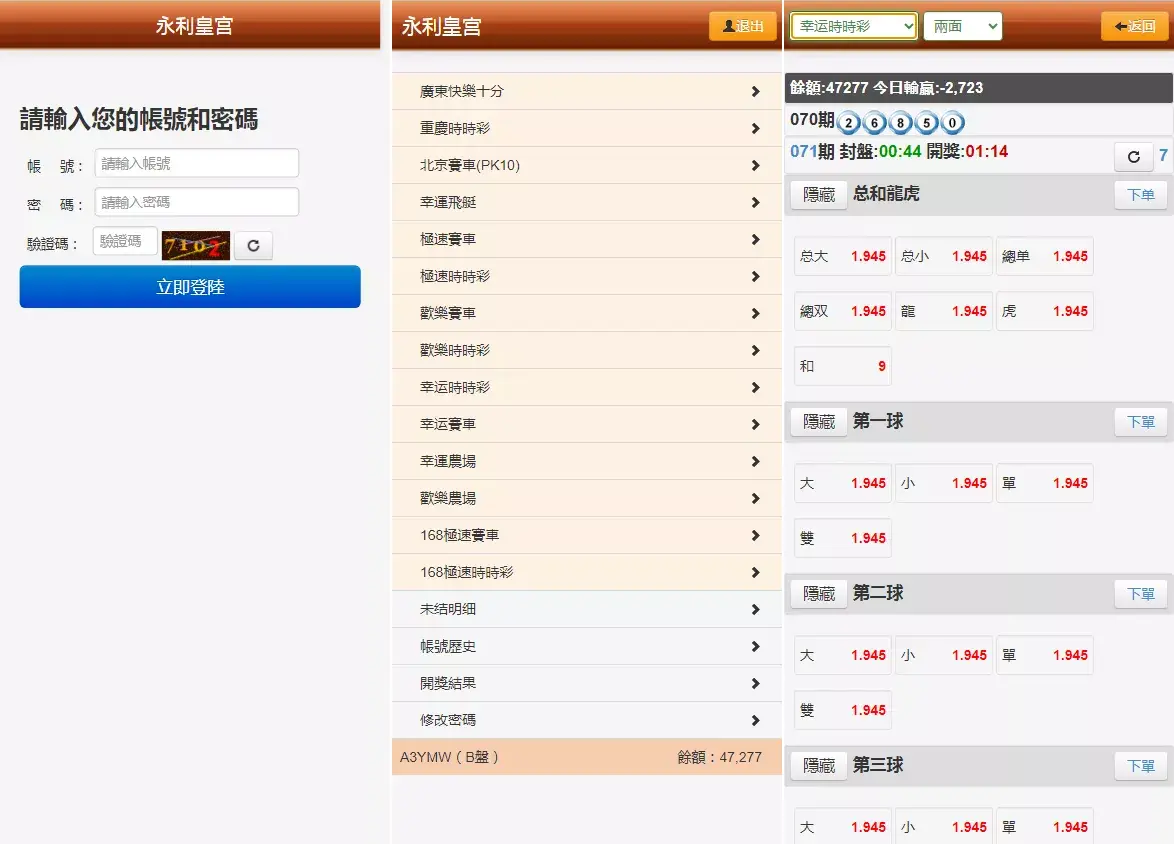
Task: Click the 帳號 account input field
Action: tap(197, 163)
